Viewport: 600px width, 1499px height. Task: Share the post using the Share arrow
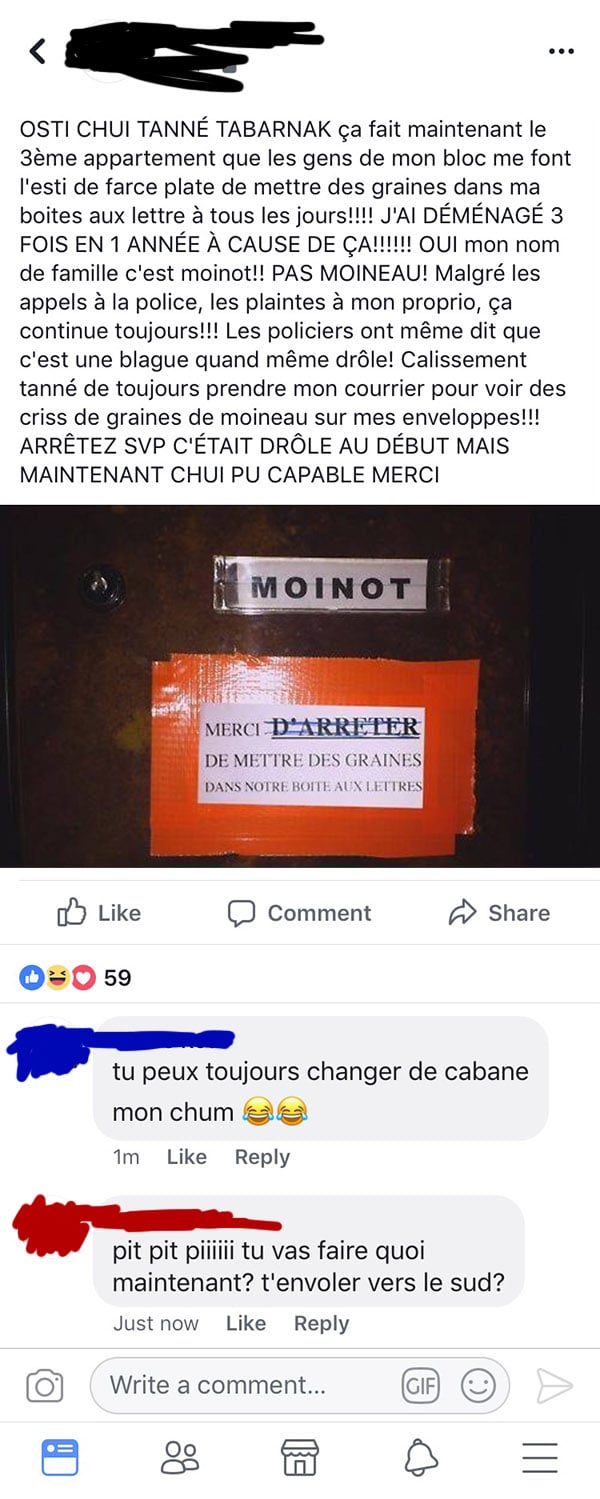tap(499, 912)
